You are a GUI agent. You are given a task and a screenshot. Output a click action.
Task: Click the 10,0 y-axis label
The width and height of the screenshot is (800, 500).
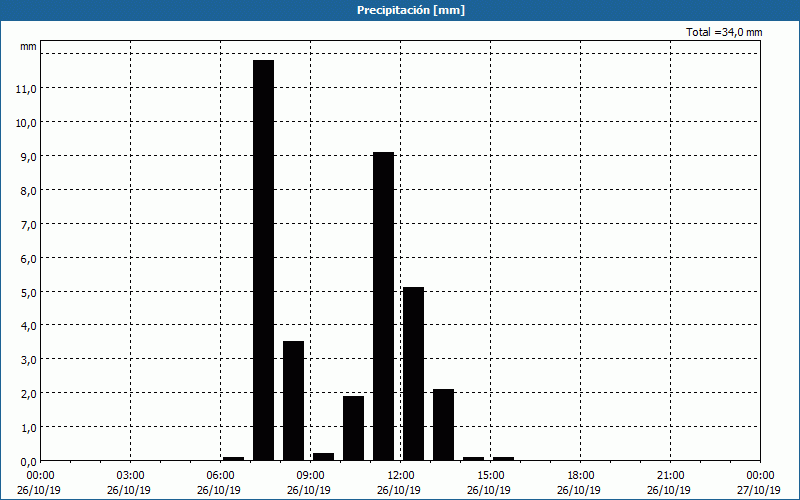click(x=26, y=123)
